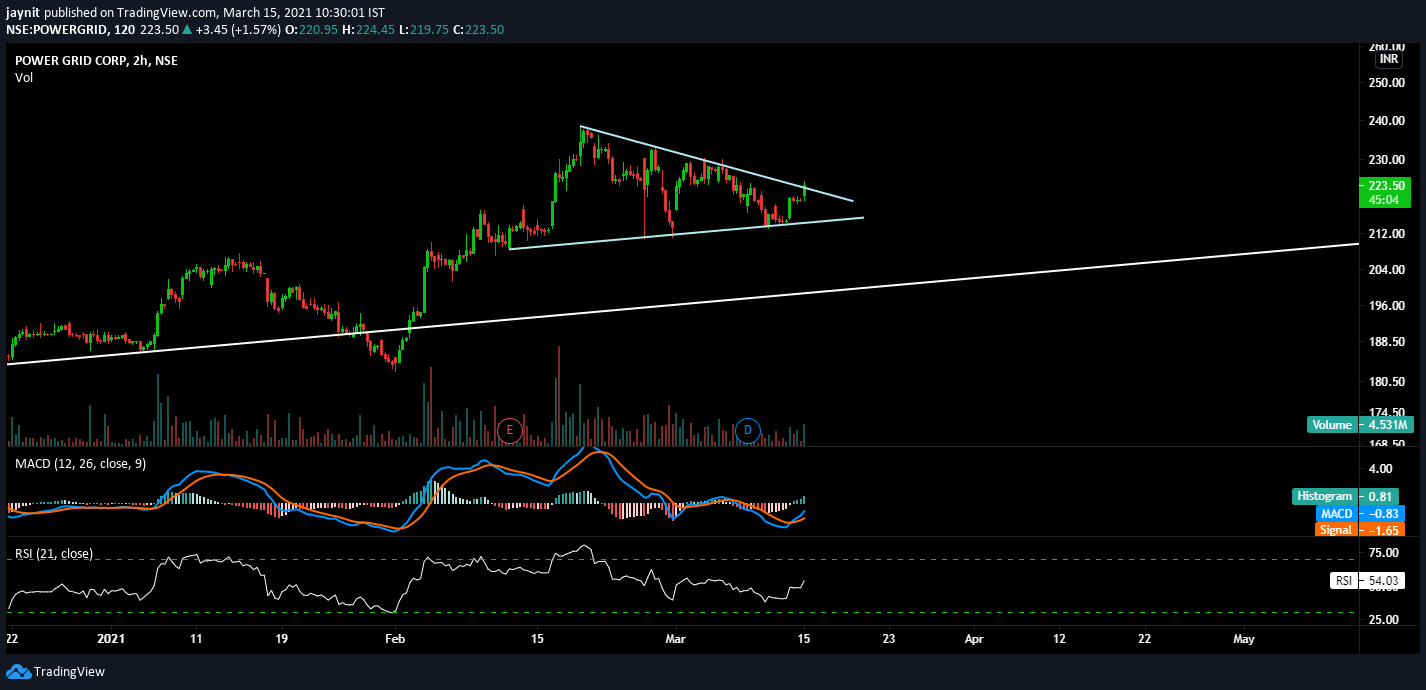This screenshot has height=690, width=1426.
Task: Click the 'Vol' indicator legend
Action: (23, 78)
